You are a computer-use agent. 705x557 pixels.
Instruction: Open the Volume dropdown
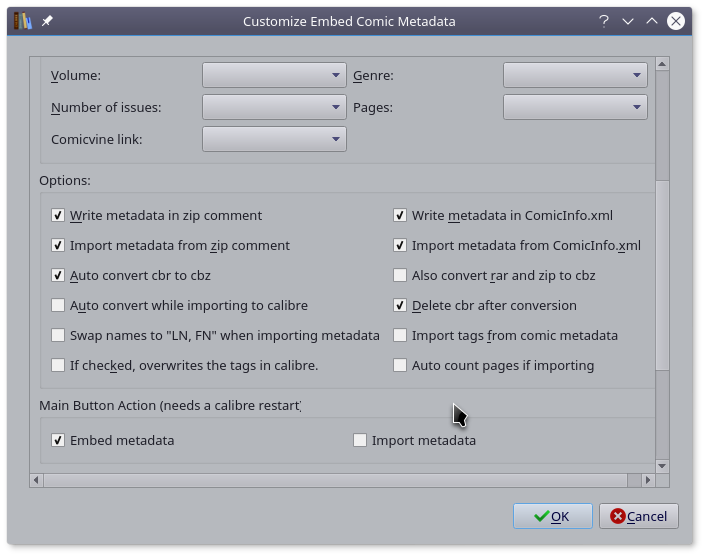274,75
